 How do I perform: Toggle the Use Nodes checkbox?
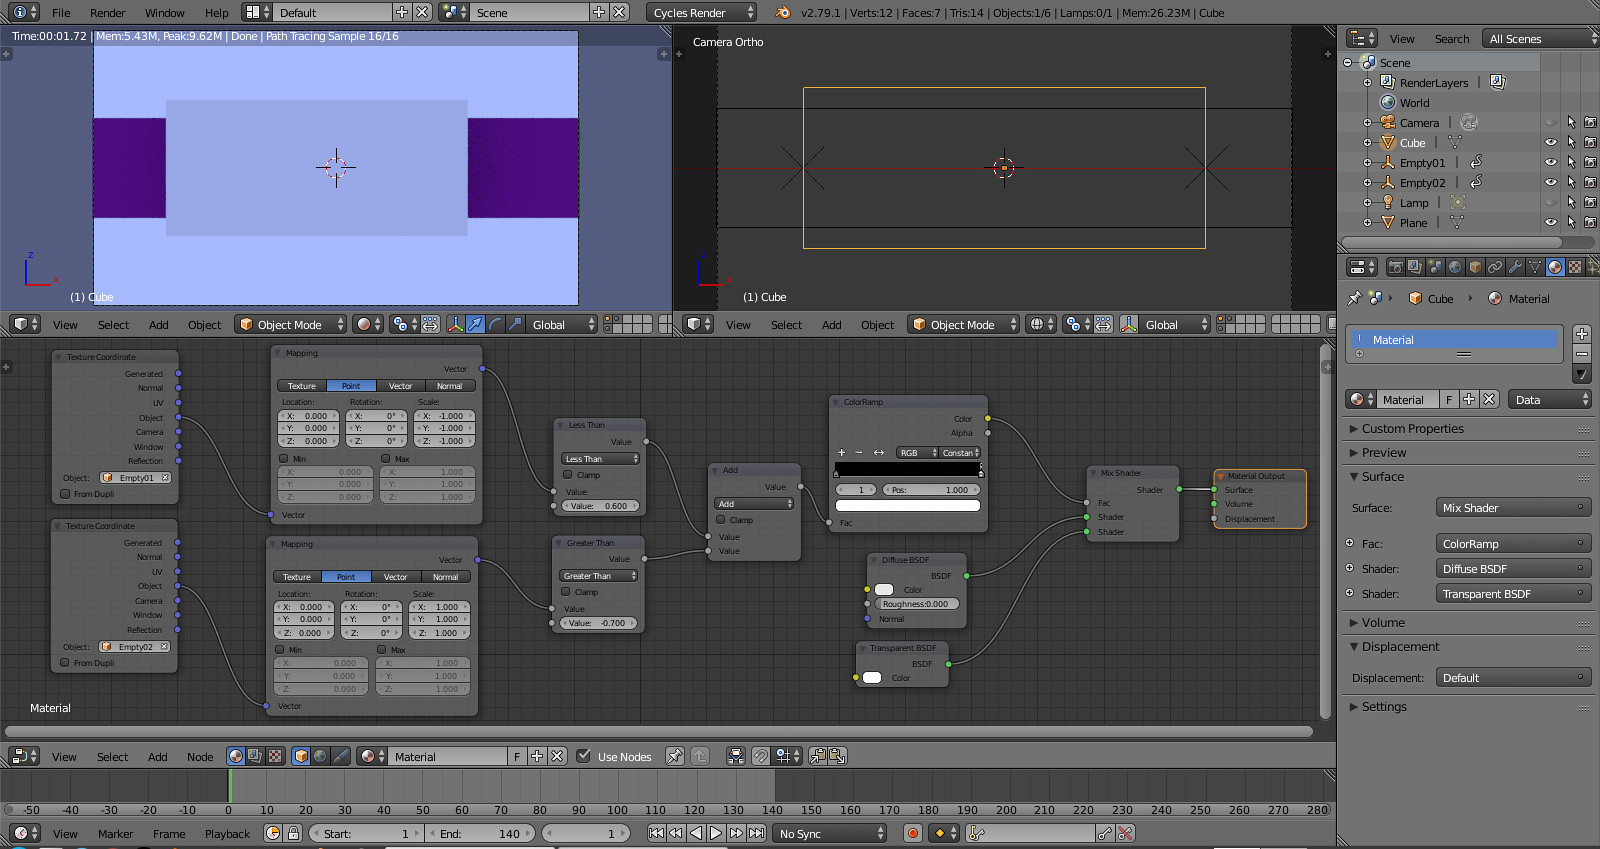pyautogui.click(x=584, y=757)
